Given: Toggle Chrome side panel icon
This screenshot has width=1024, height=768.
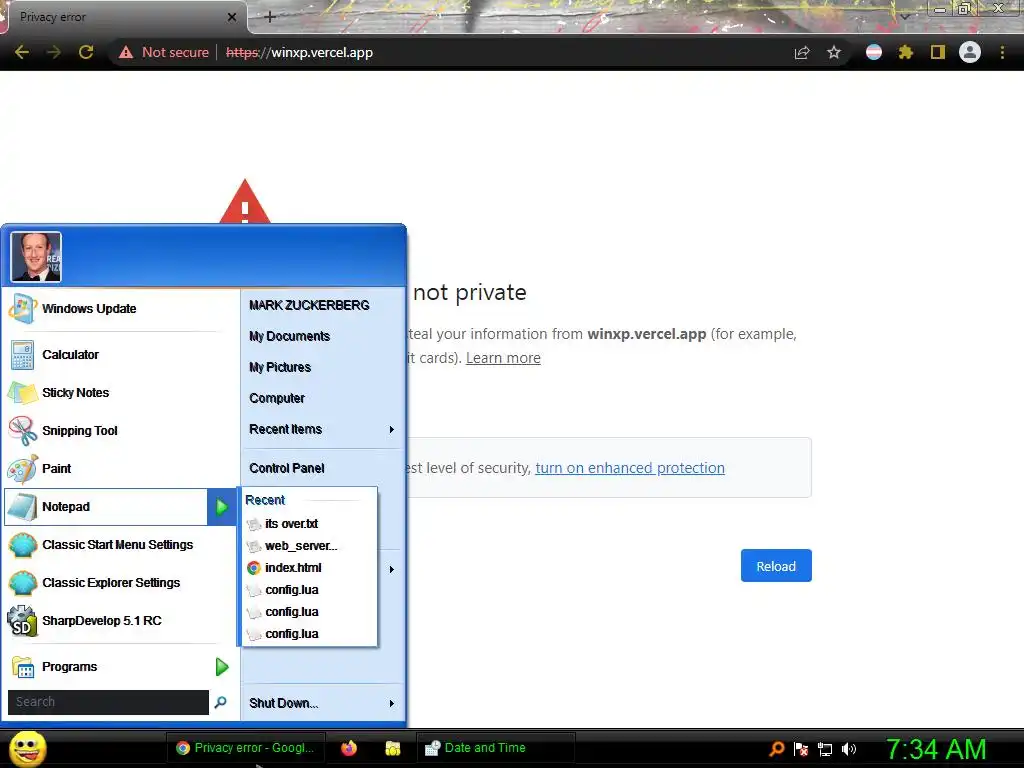Looking at the screenshot, I should pyautogui.click(x=938, y=52).
